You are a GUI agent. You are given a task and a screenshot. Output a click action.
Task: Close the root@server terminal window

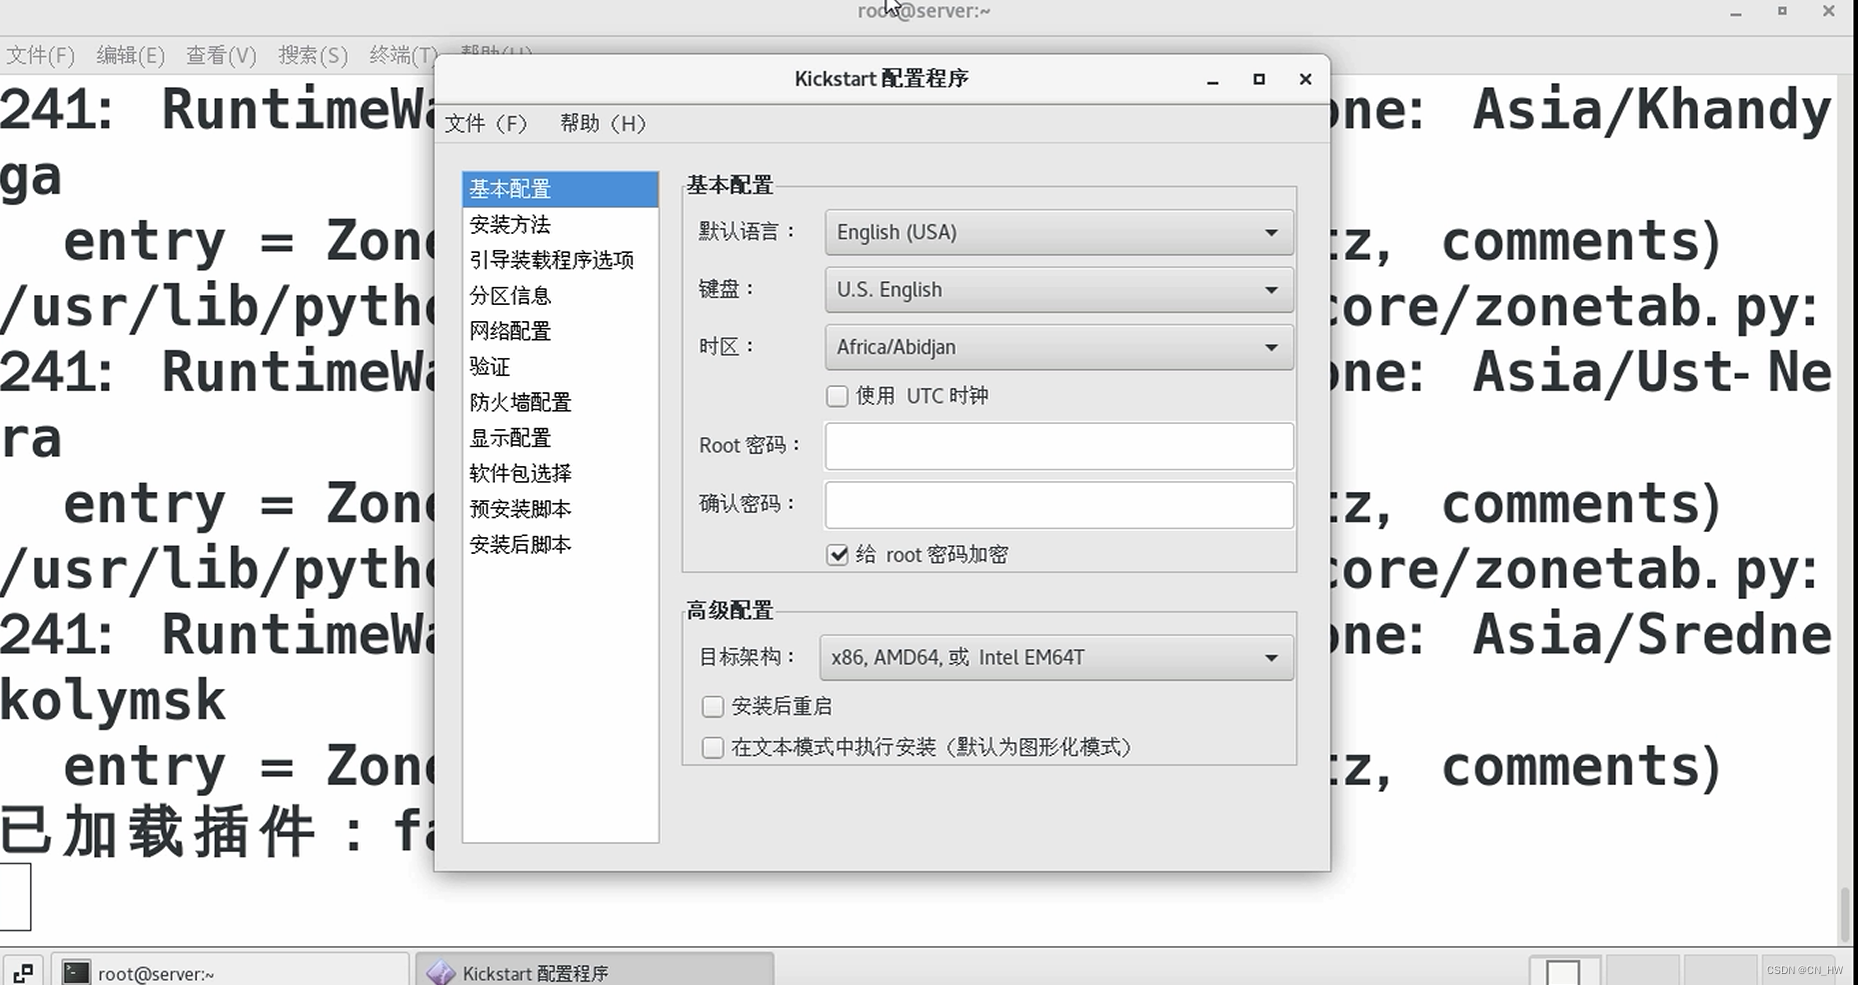pyautogui.click(x=1829, y=11)
